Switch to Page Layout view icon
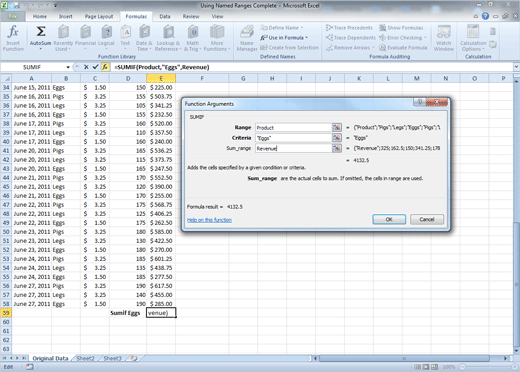Screen dimensions: 520x372 [x=426, y=367]
